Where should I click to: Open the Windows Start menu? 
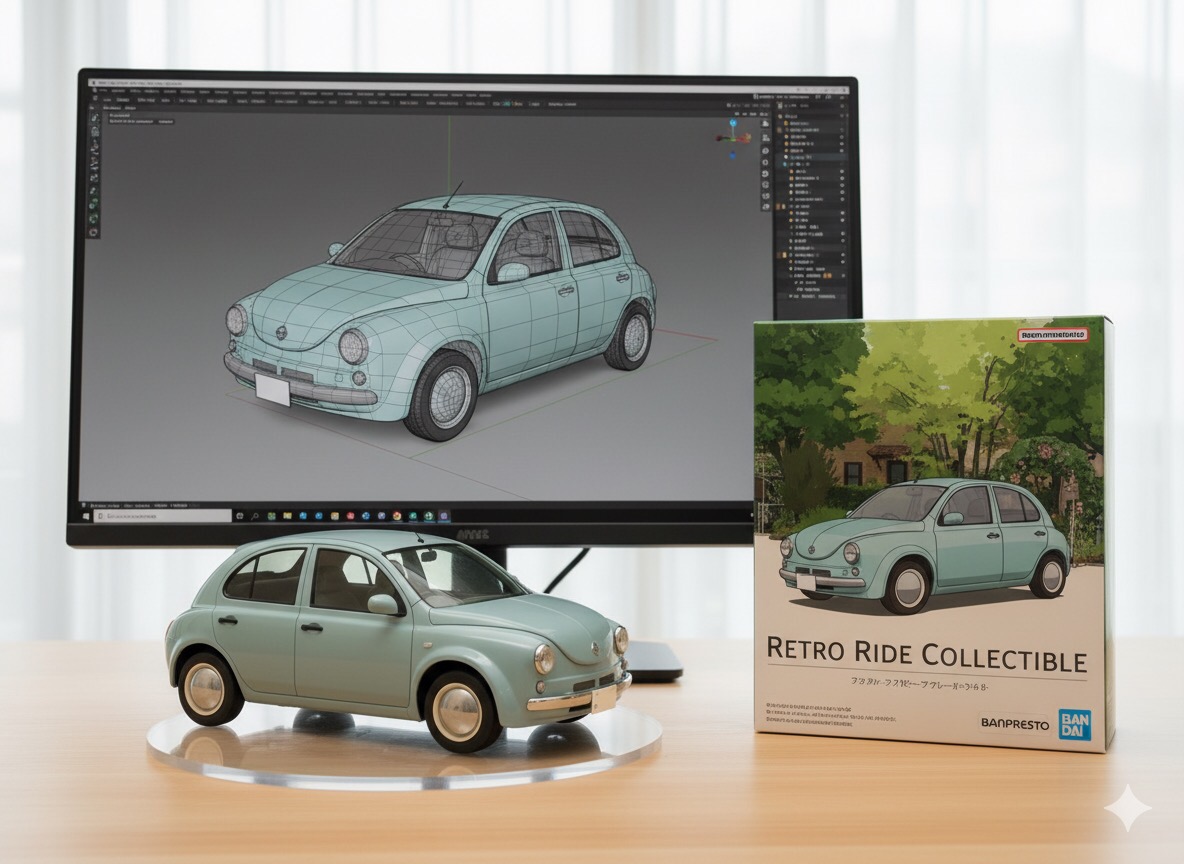pyautogui.click(x=86, y=516)
